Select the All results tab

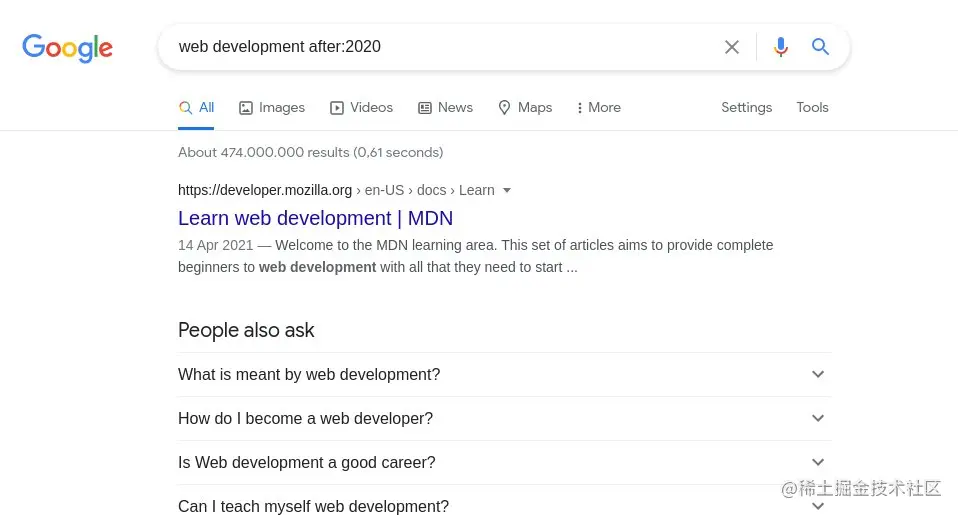[x=196, y=108]
